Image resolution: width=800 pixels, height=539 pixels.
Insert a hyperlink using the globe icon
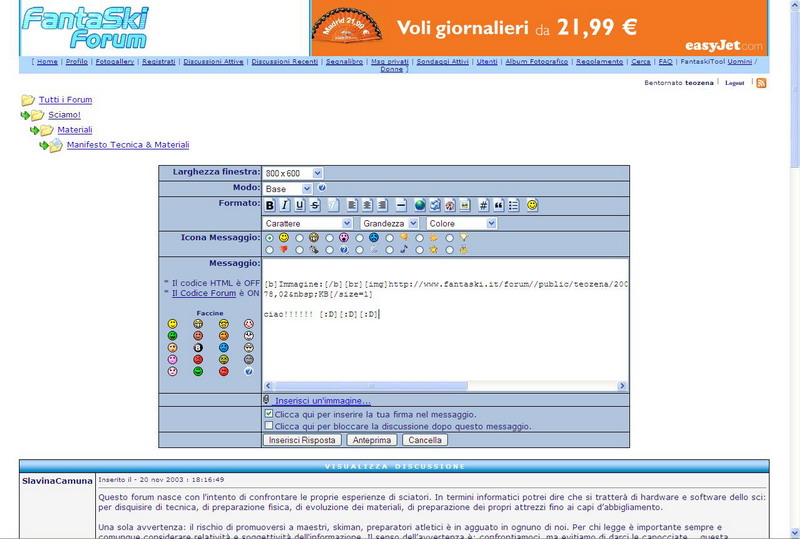420,205
